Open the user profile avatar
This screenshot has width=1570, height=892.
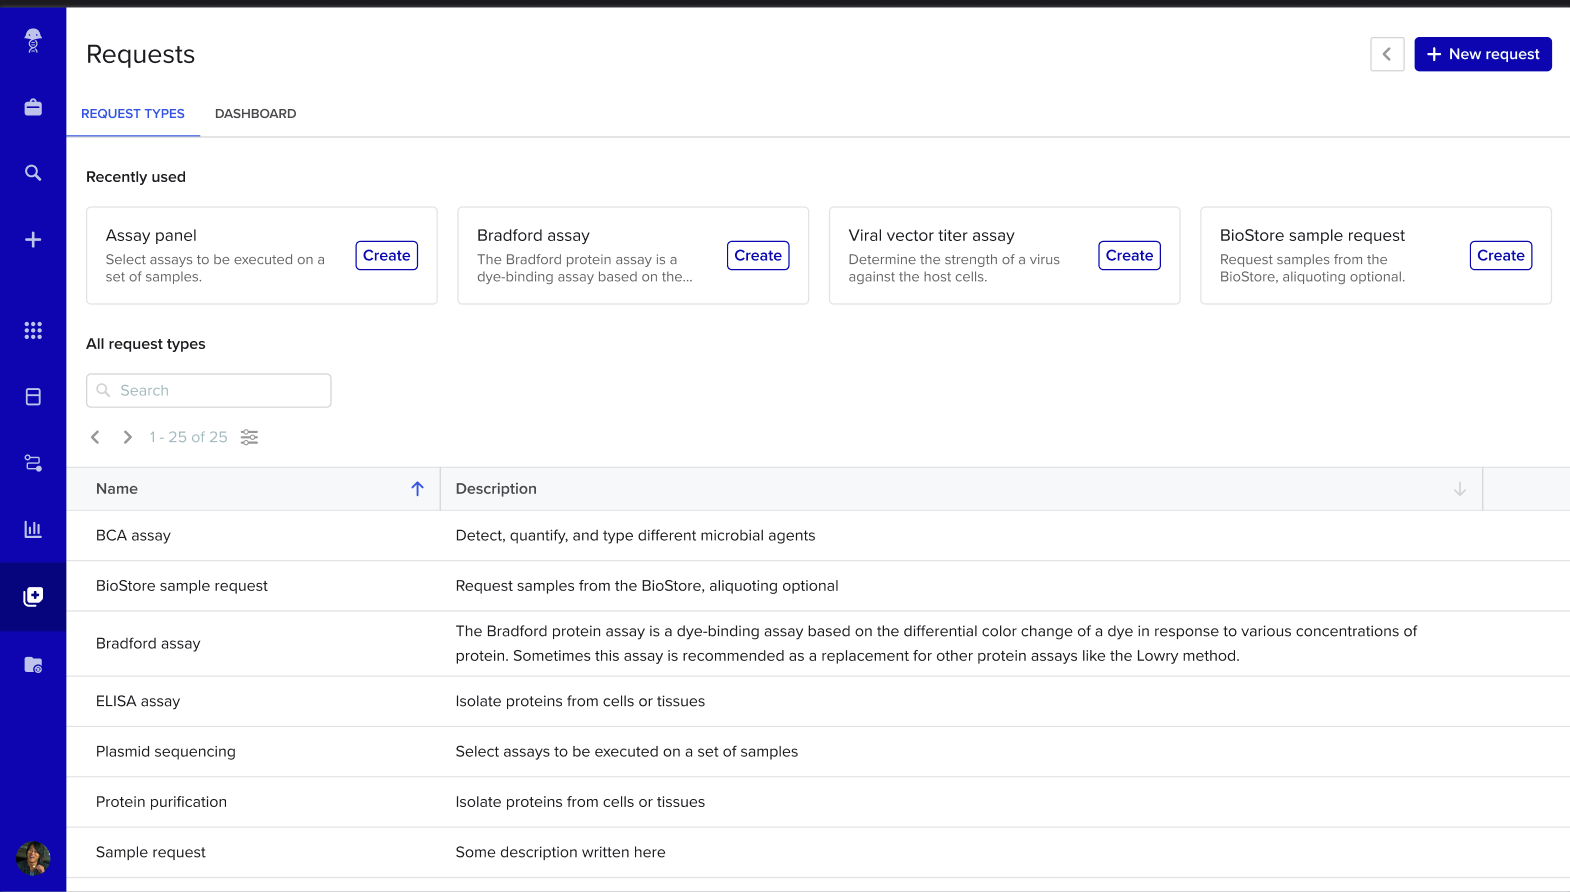pos(33,858)
